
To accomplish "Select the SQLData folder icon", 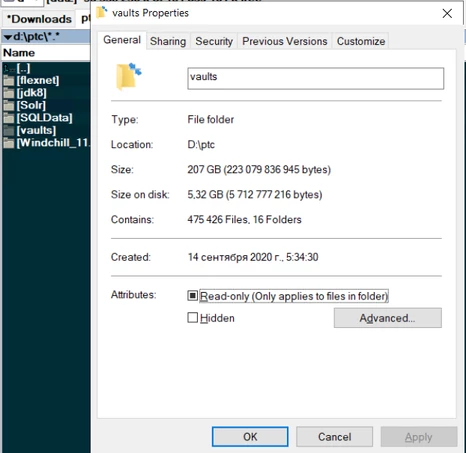I will click(9, 118).
